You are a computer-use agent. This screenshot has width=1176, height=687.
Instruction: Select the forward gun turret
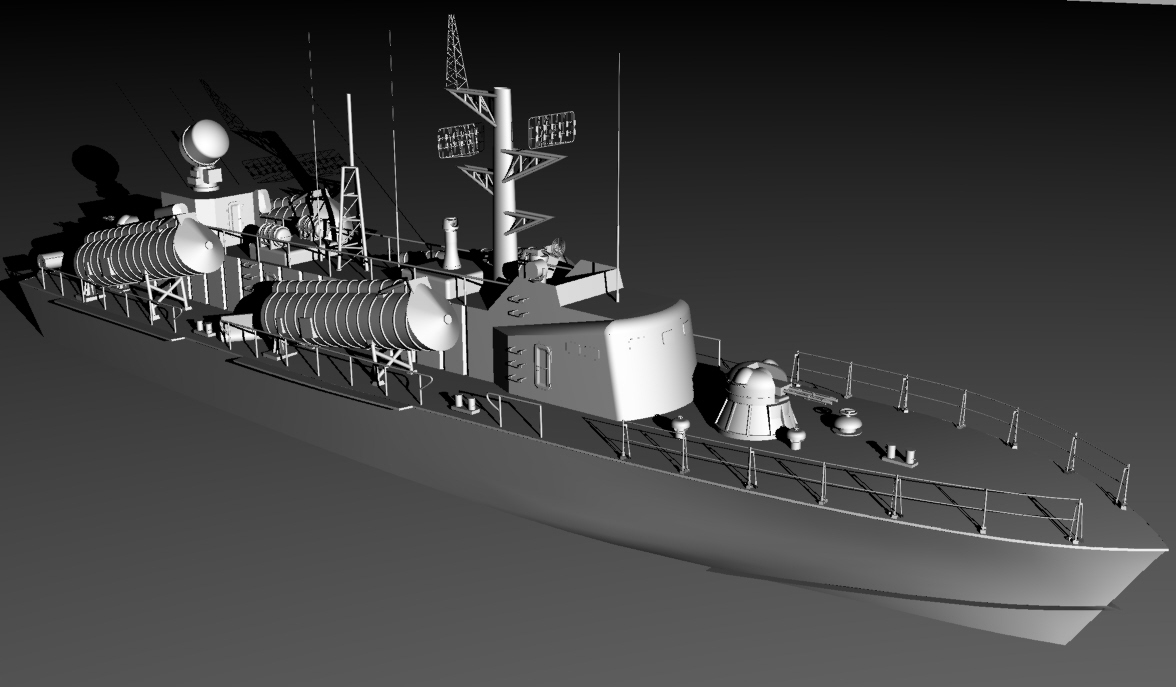tap(754, 399)
